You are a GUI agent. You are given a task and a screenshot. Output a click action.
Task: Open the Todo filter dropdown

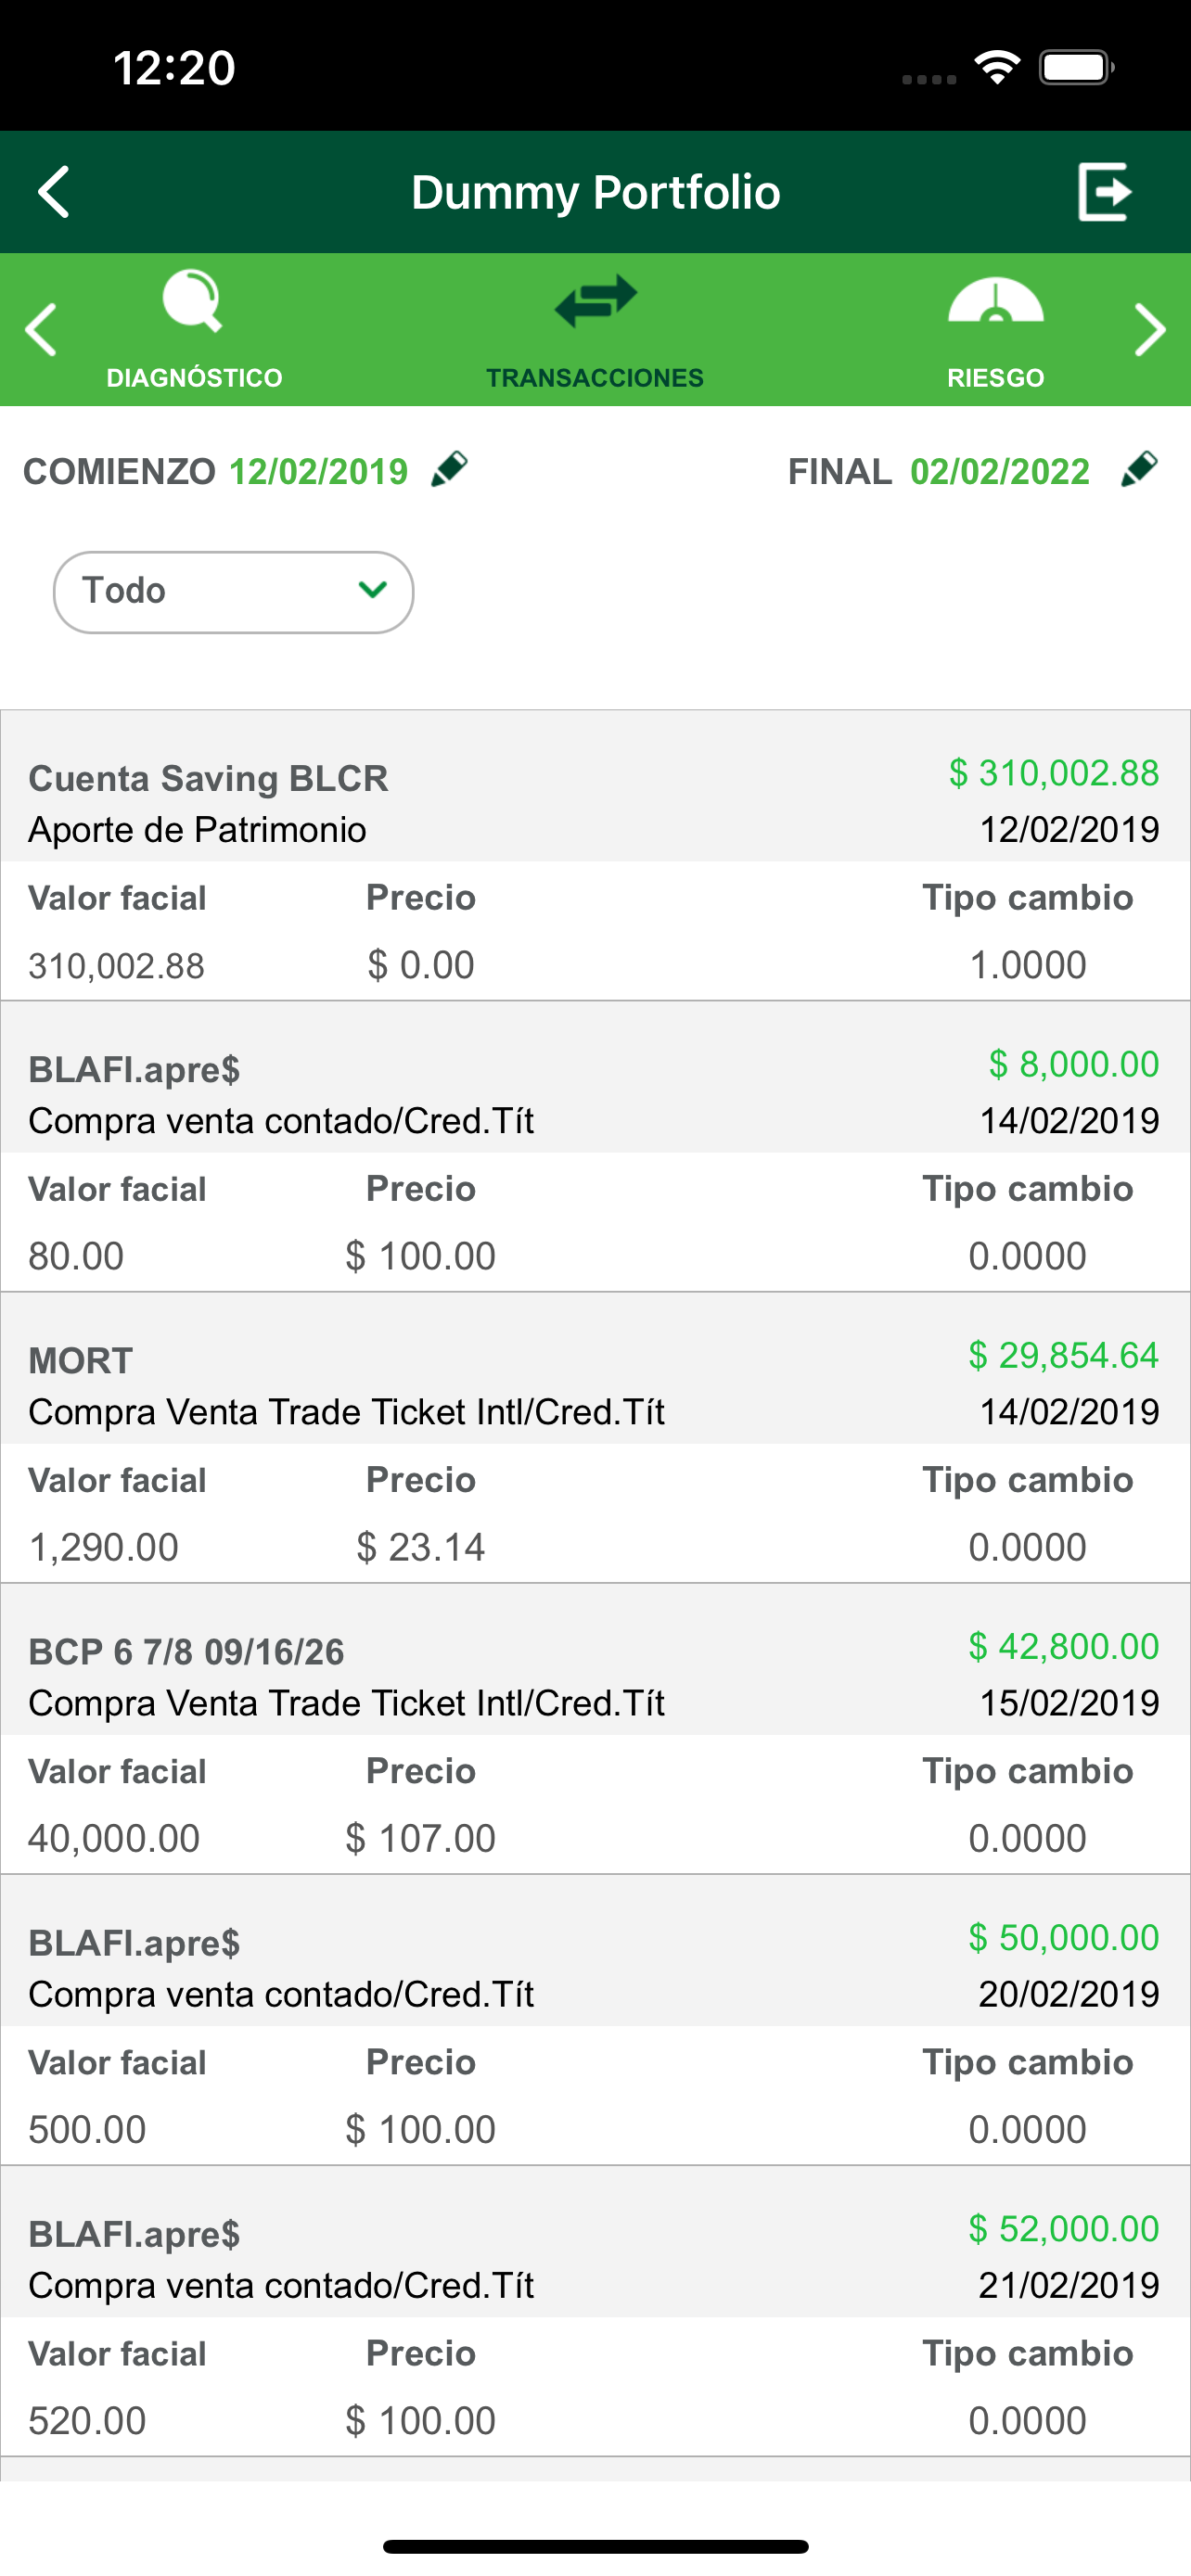coord(233,592)
